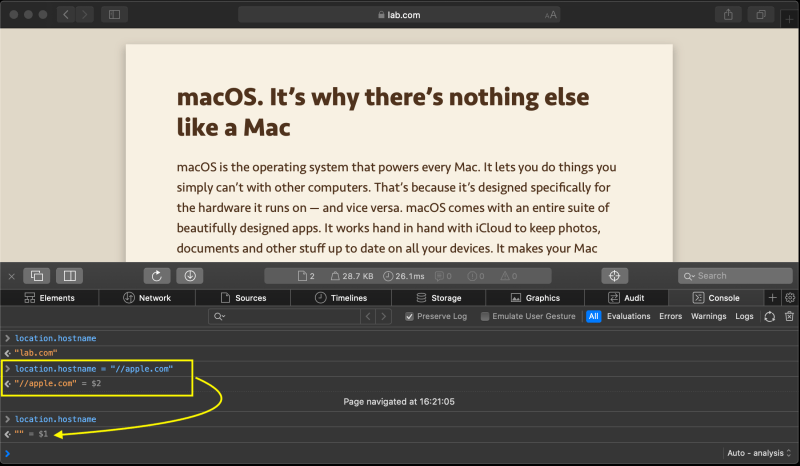Click the console log count icon
800x466 pixels.
click(443, 276)
